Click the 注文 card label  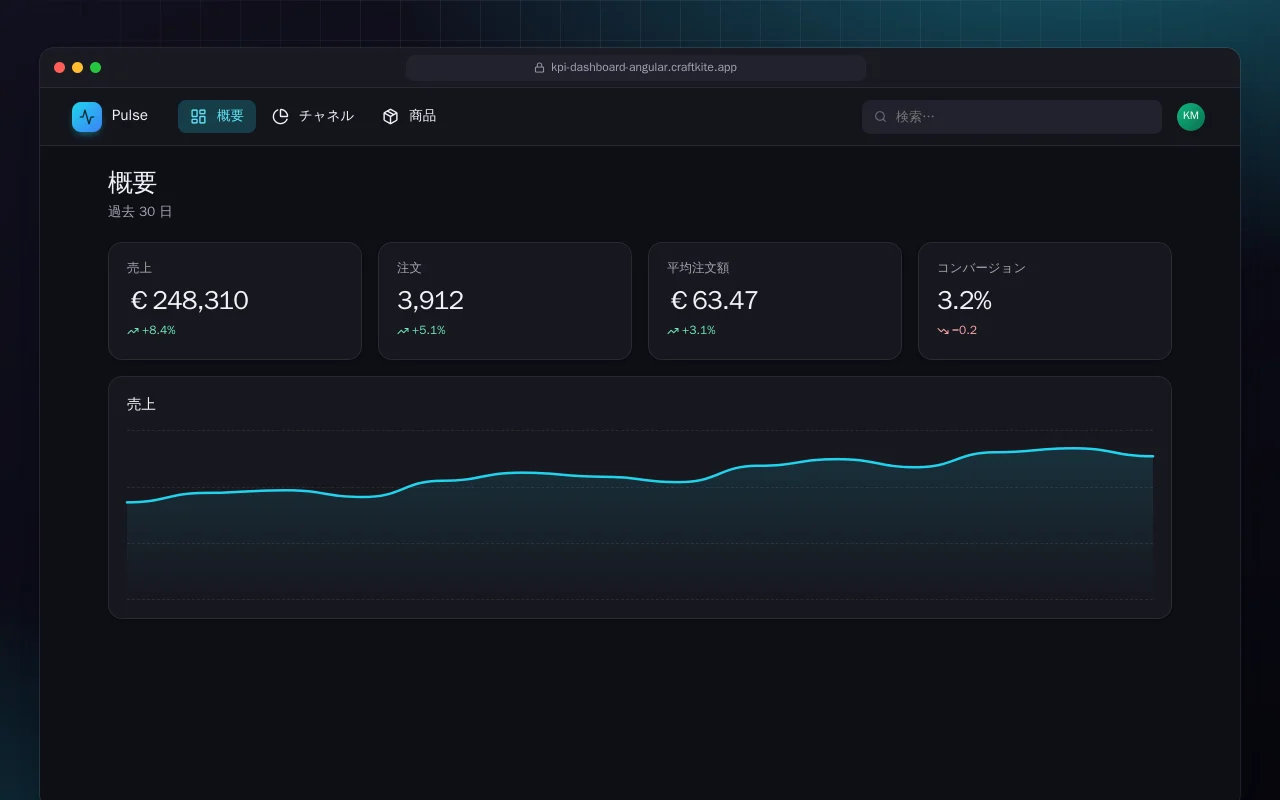[409, 268]
